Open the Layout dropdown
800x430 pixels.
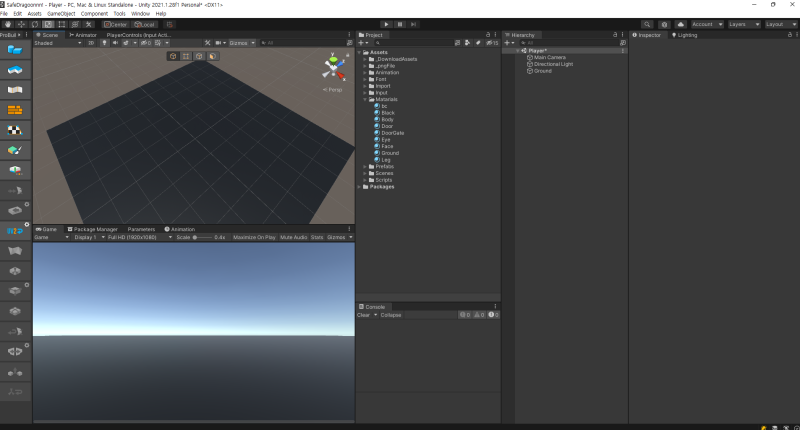pyautogui.click(x=781, y=24)
